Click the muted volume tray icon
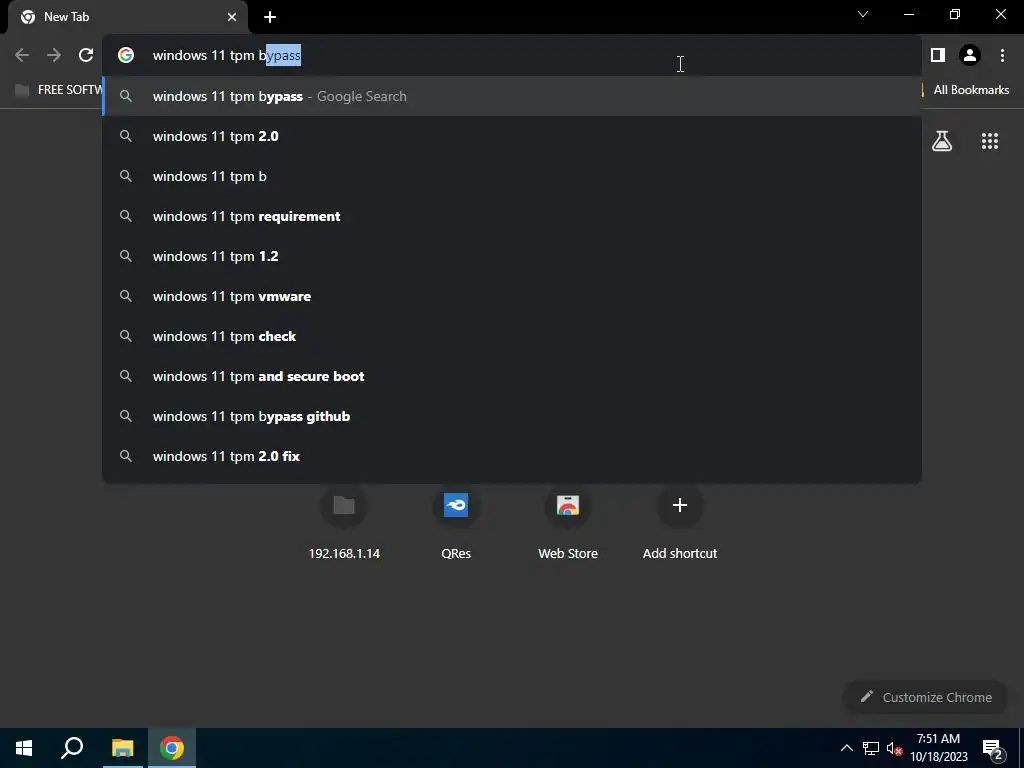 [x=895, y=748]
